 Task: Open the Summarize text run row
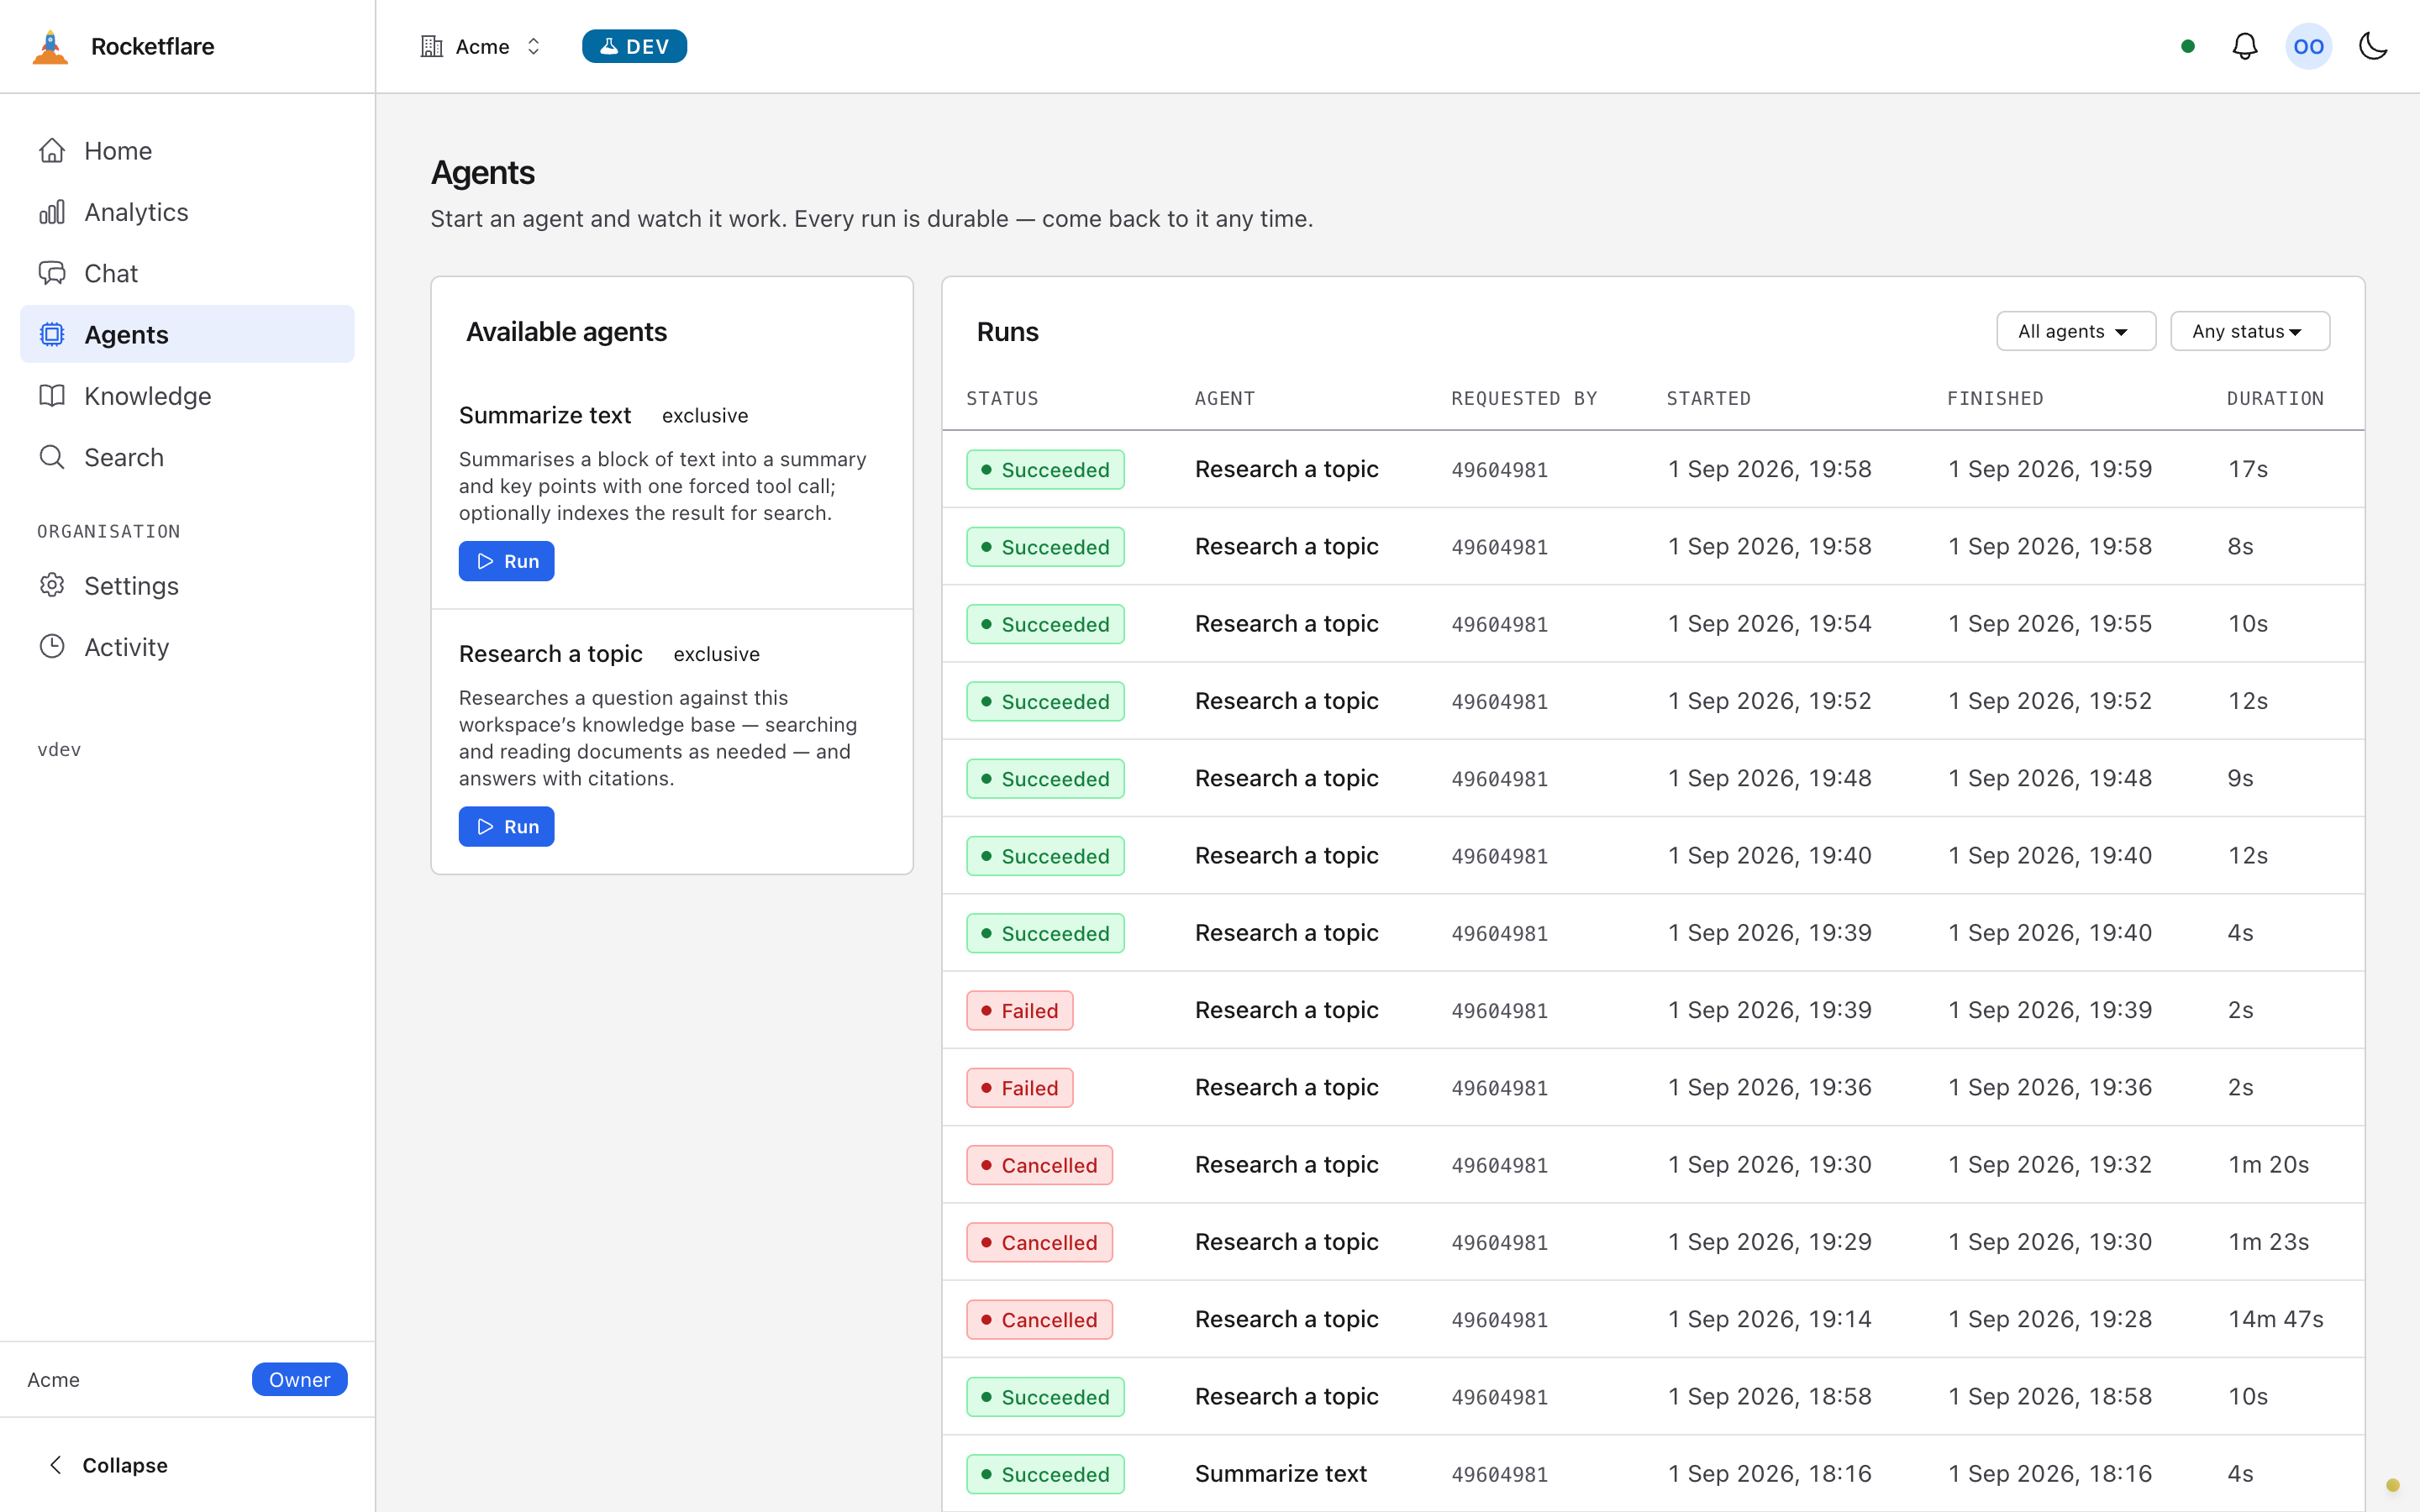pyautogui.click(x=1652, y=1474)
